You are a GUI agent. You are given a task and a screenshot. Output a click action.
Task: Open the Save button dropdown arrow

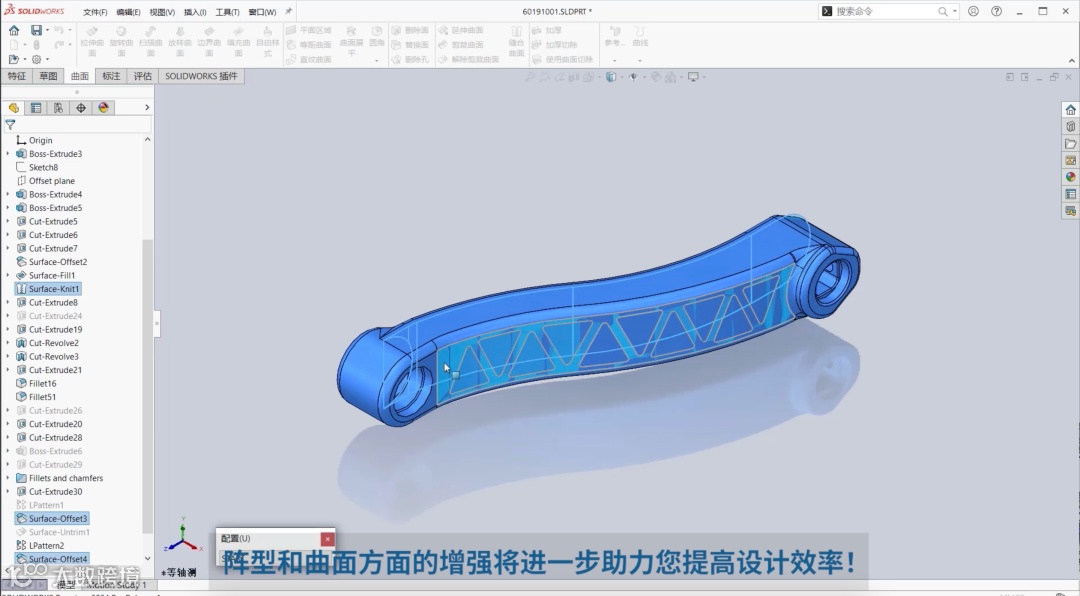click(47, 30)
